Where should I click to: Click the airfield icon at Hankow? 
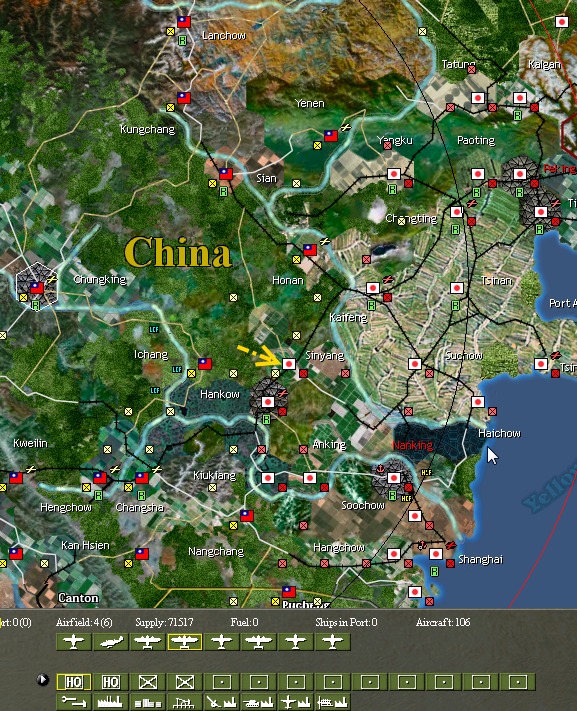tap(283, 393)
